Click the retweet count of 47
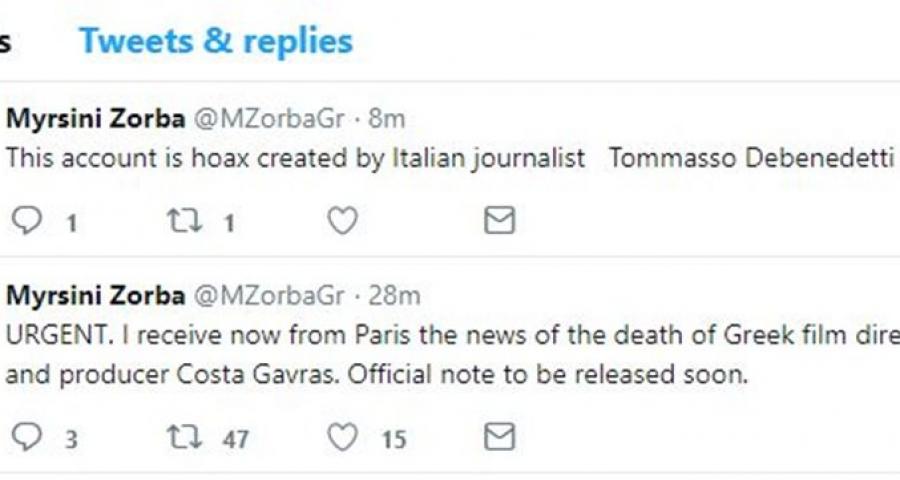 point(236,438)
